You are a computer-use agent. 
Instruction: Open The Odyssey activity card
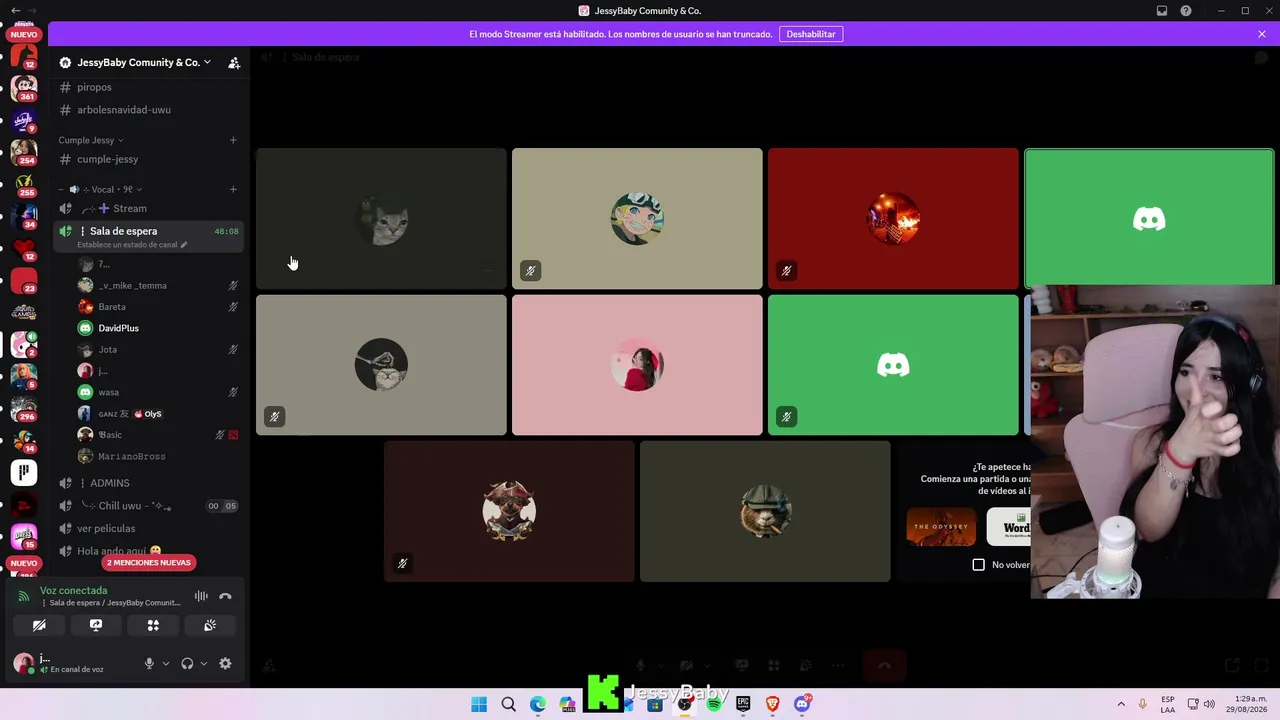tap(941, 527)
